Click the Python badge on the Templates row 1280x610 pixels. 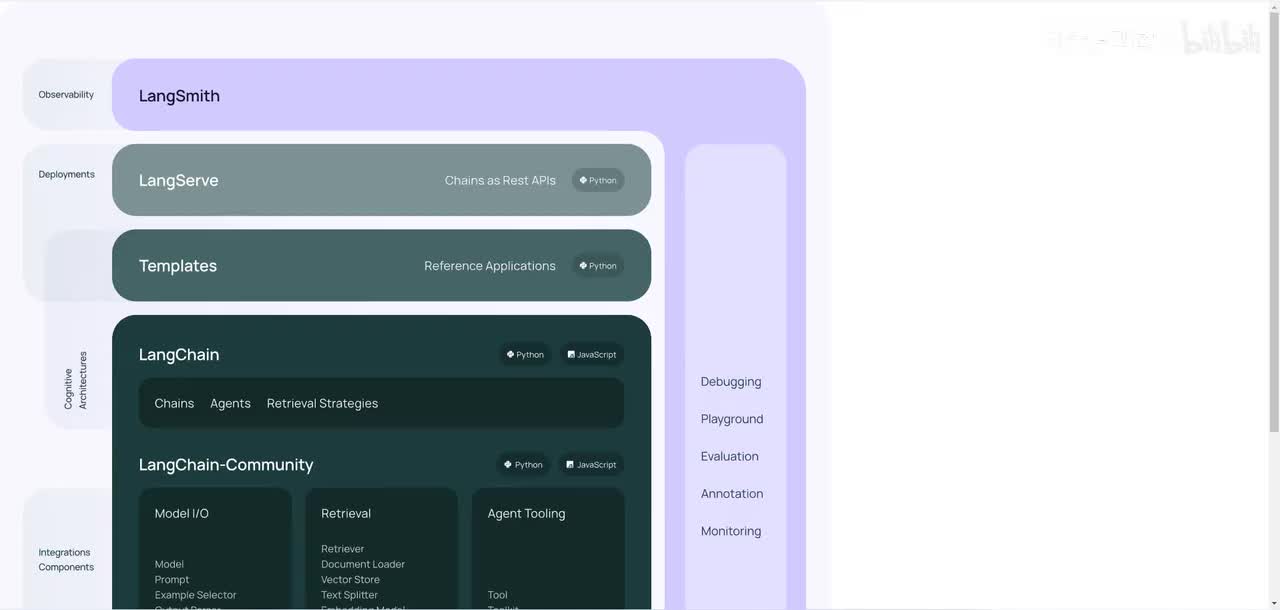point(598,266)
